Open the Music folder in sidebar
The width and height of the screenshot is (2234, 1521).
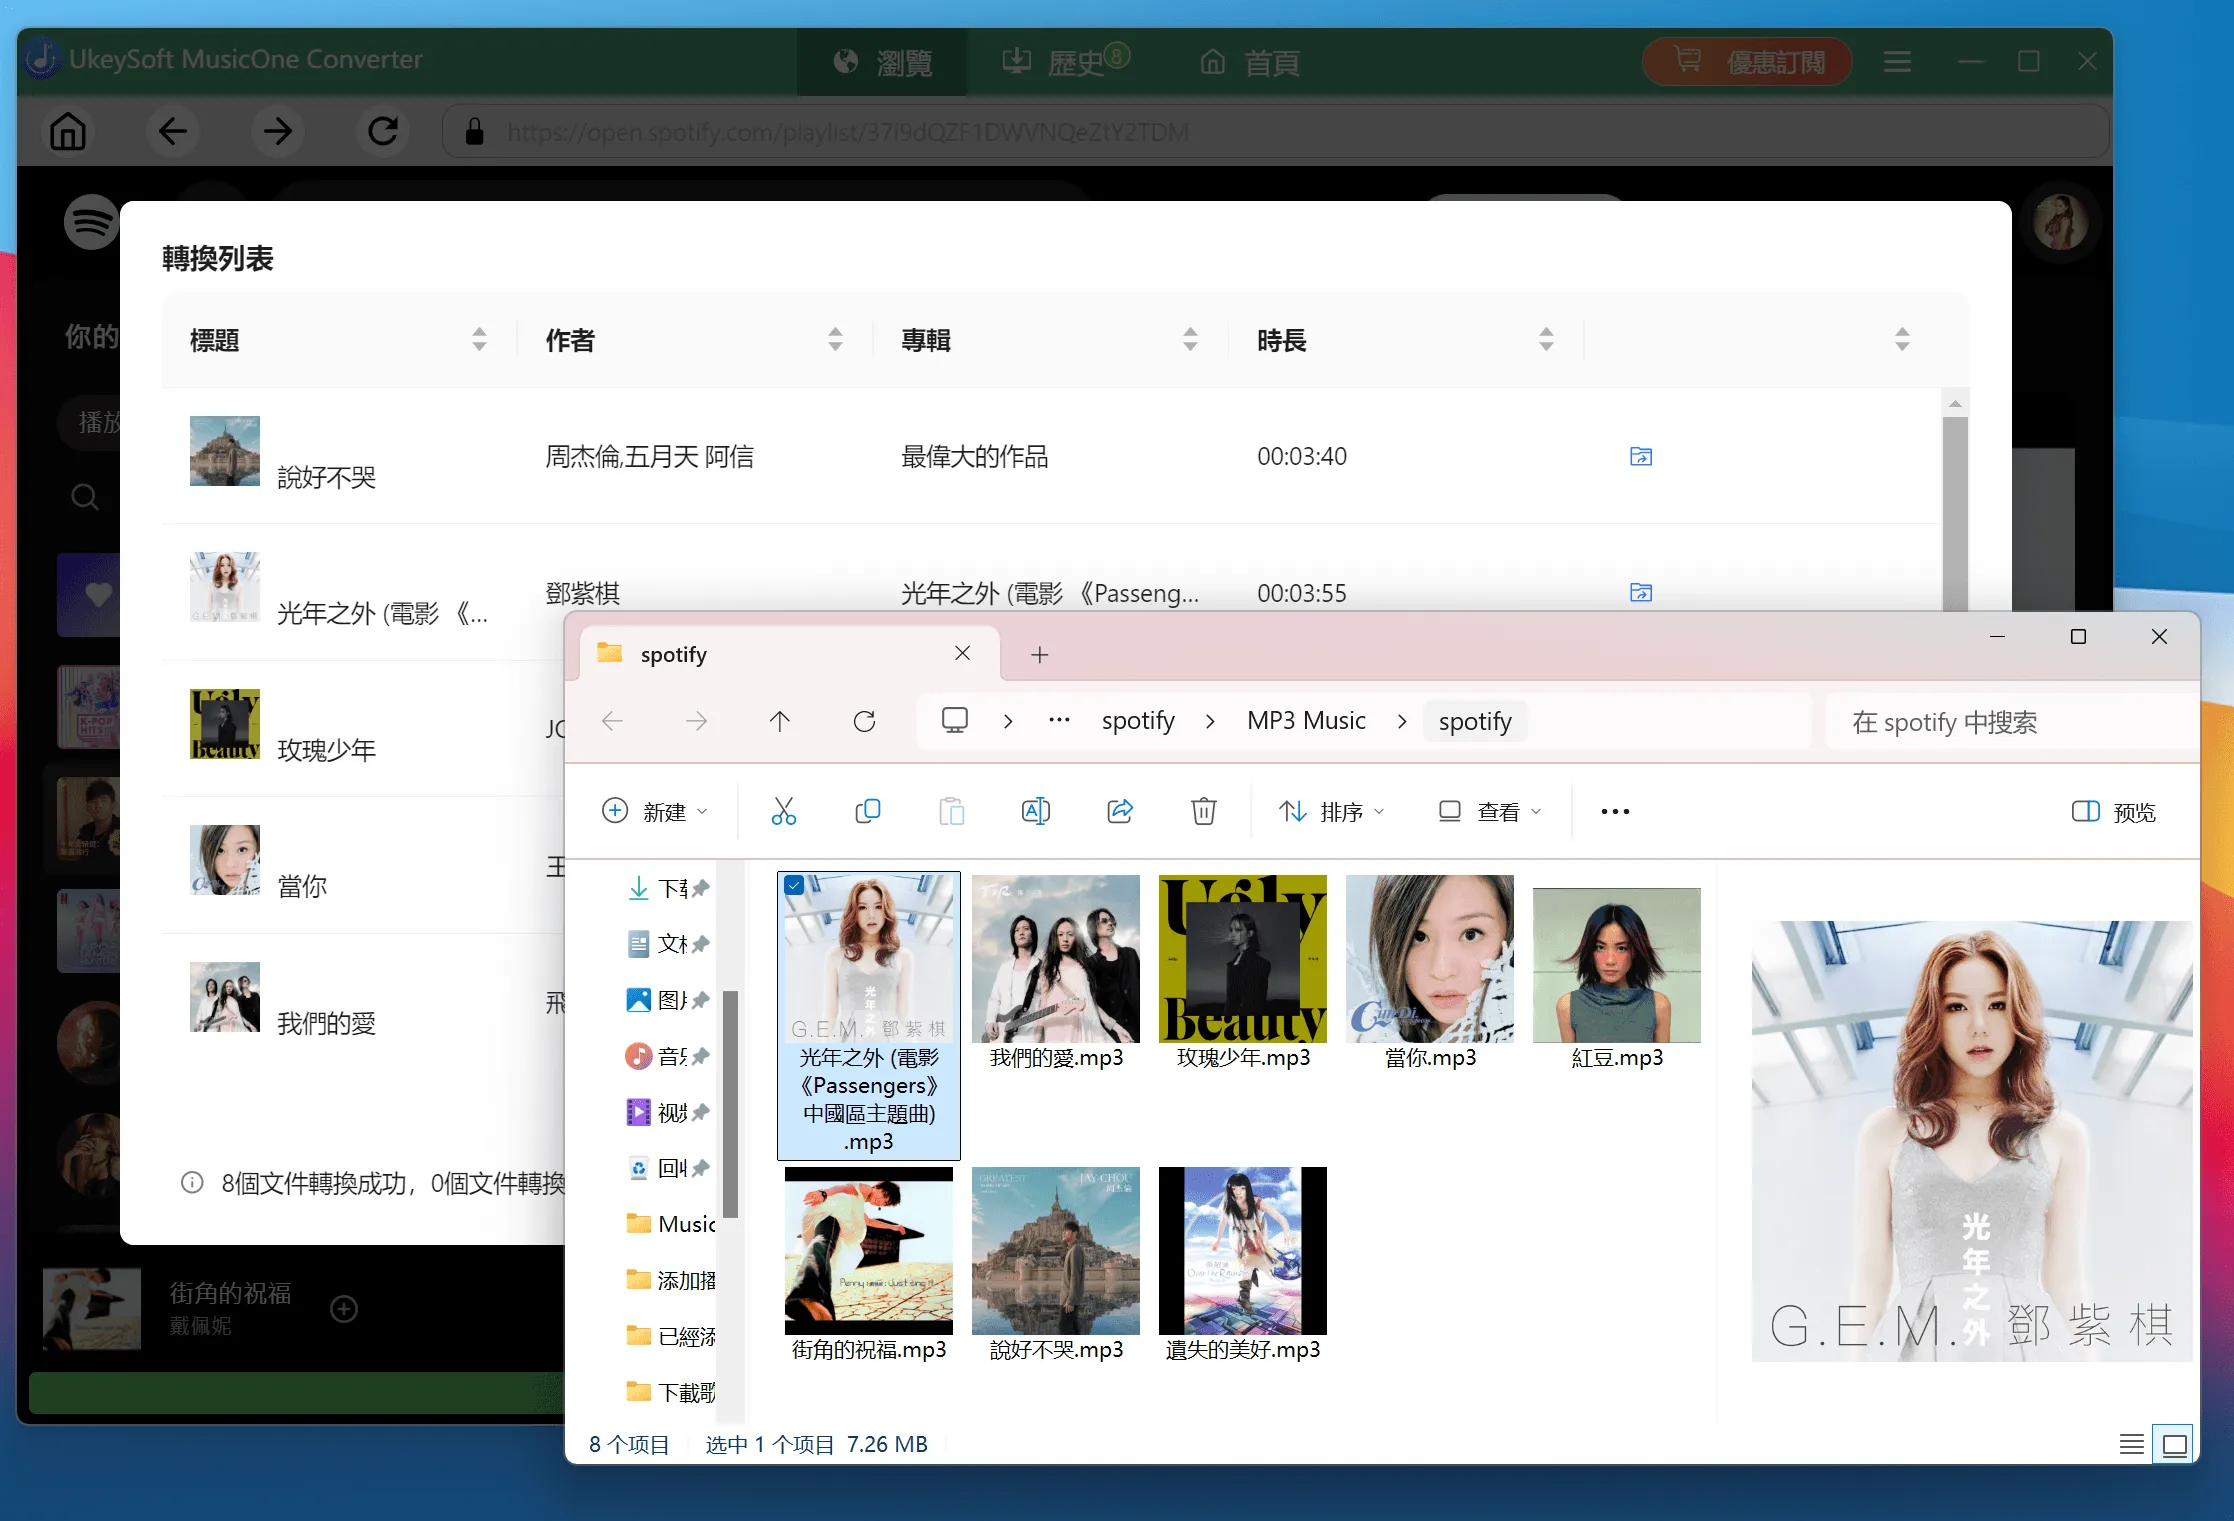(x=671, y=1224)
